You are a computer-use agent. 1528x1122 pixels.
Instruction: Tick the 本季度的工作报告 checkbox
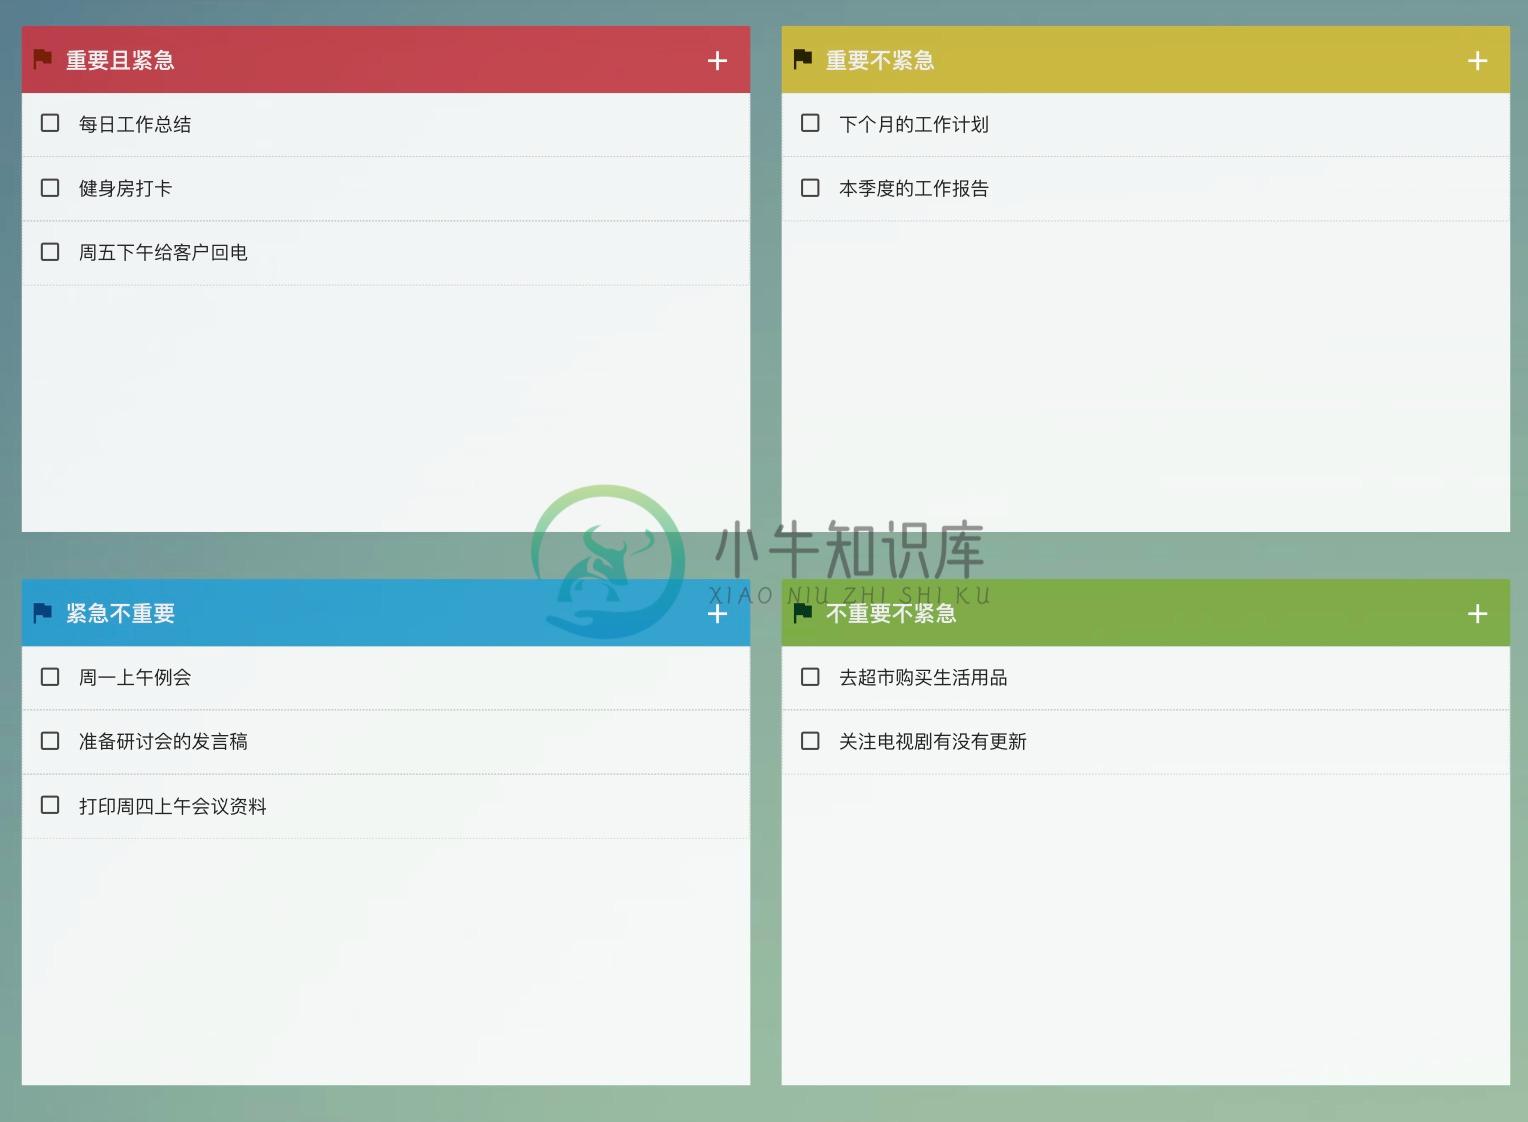(x=810, y=187)
